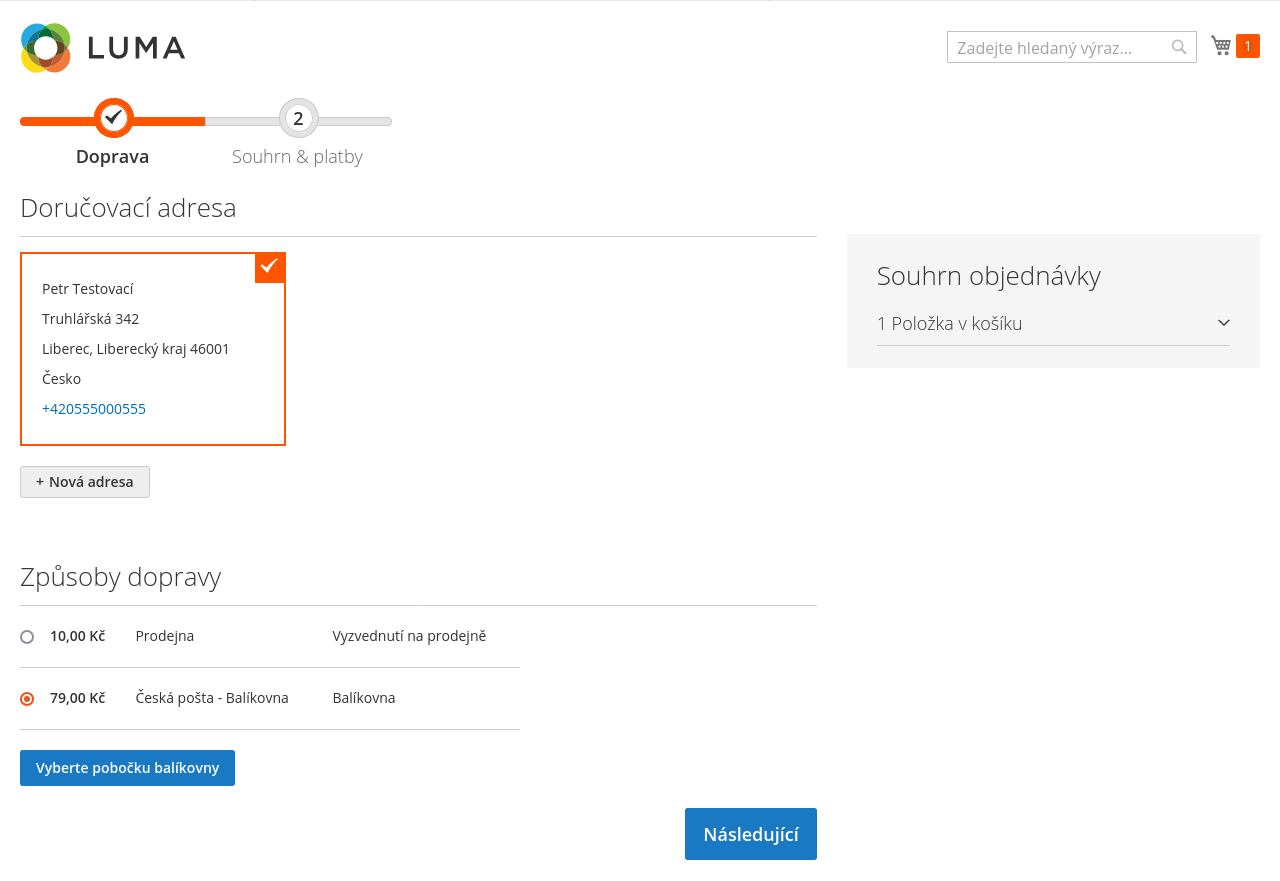The height and width of the screenshot is (881, 1280).
Task: Click the 10,00 Kč price
Action: [77, 636]
